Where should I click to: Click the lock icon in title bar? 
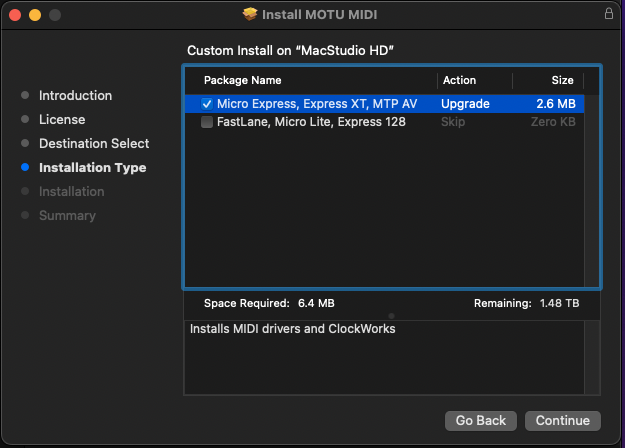coord(609,14)
